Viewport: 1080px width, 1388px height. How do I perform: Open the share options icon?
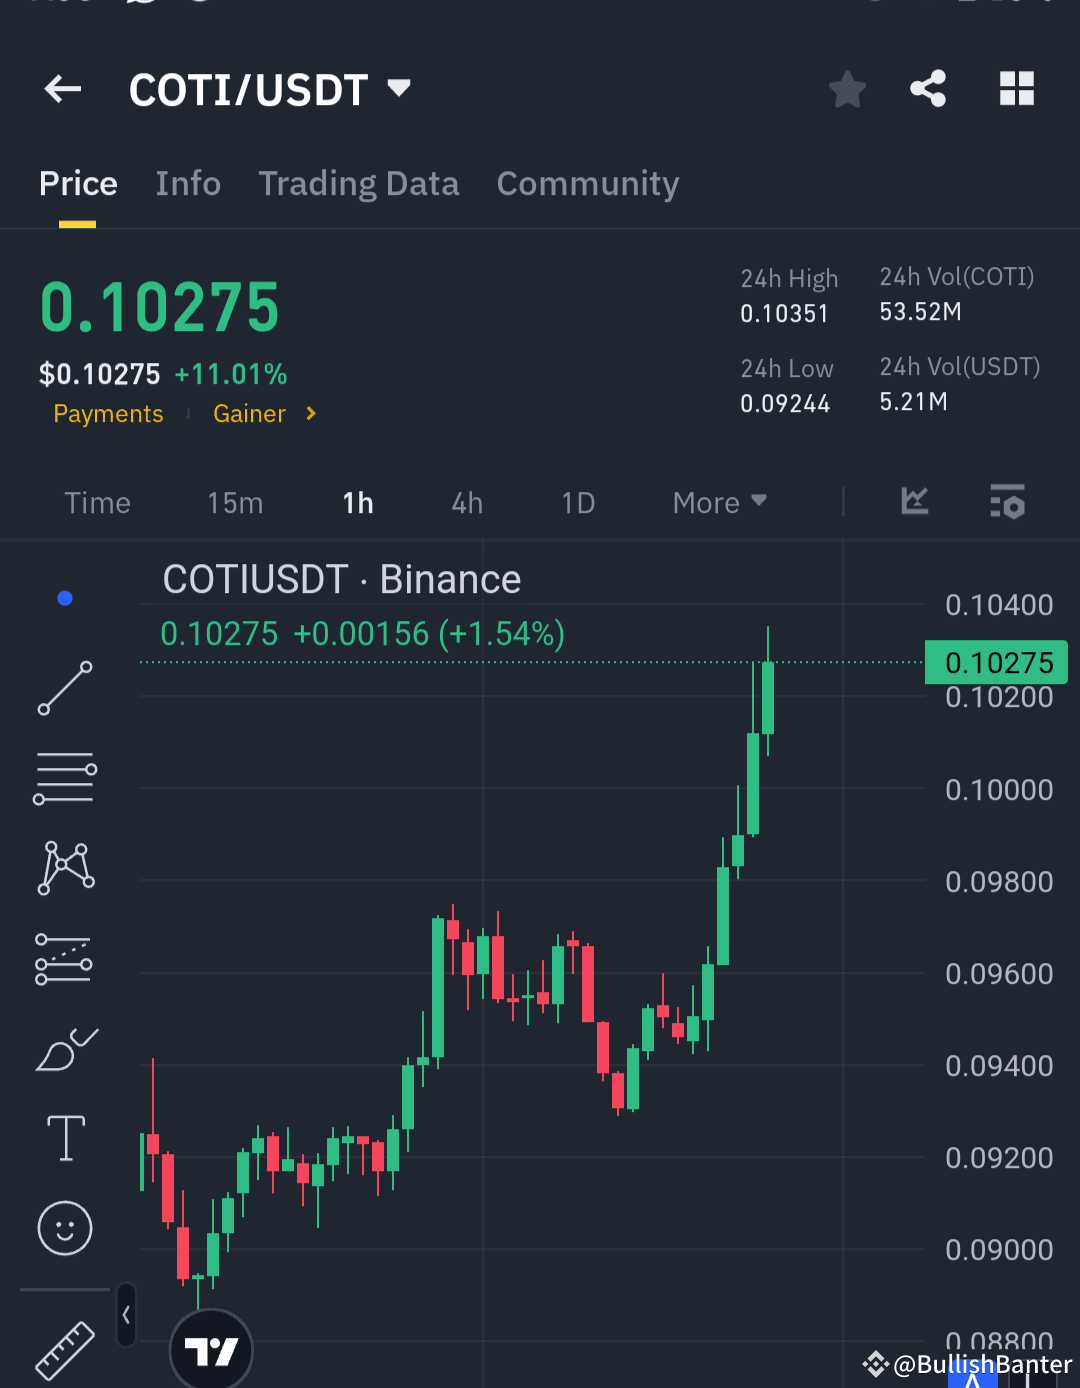point(927,88)
